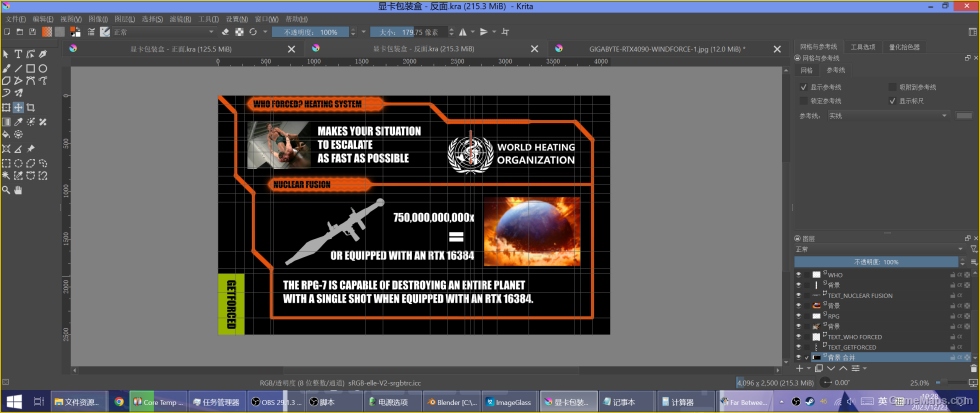Hide the RPG layer

coord(798,316)
